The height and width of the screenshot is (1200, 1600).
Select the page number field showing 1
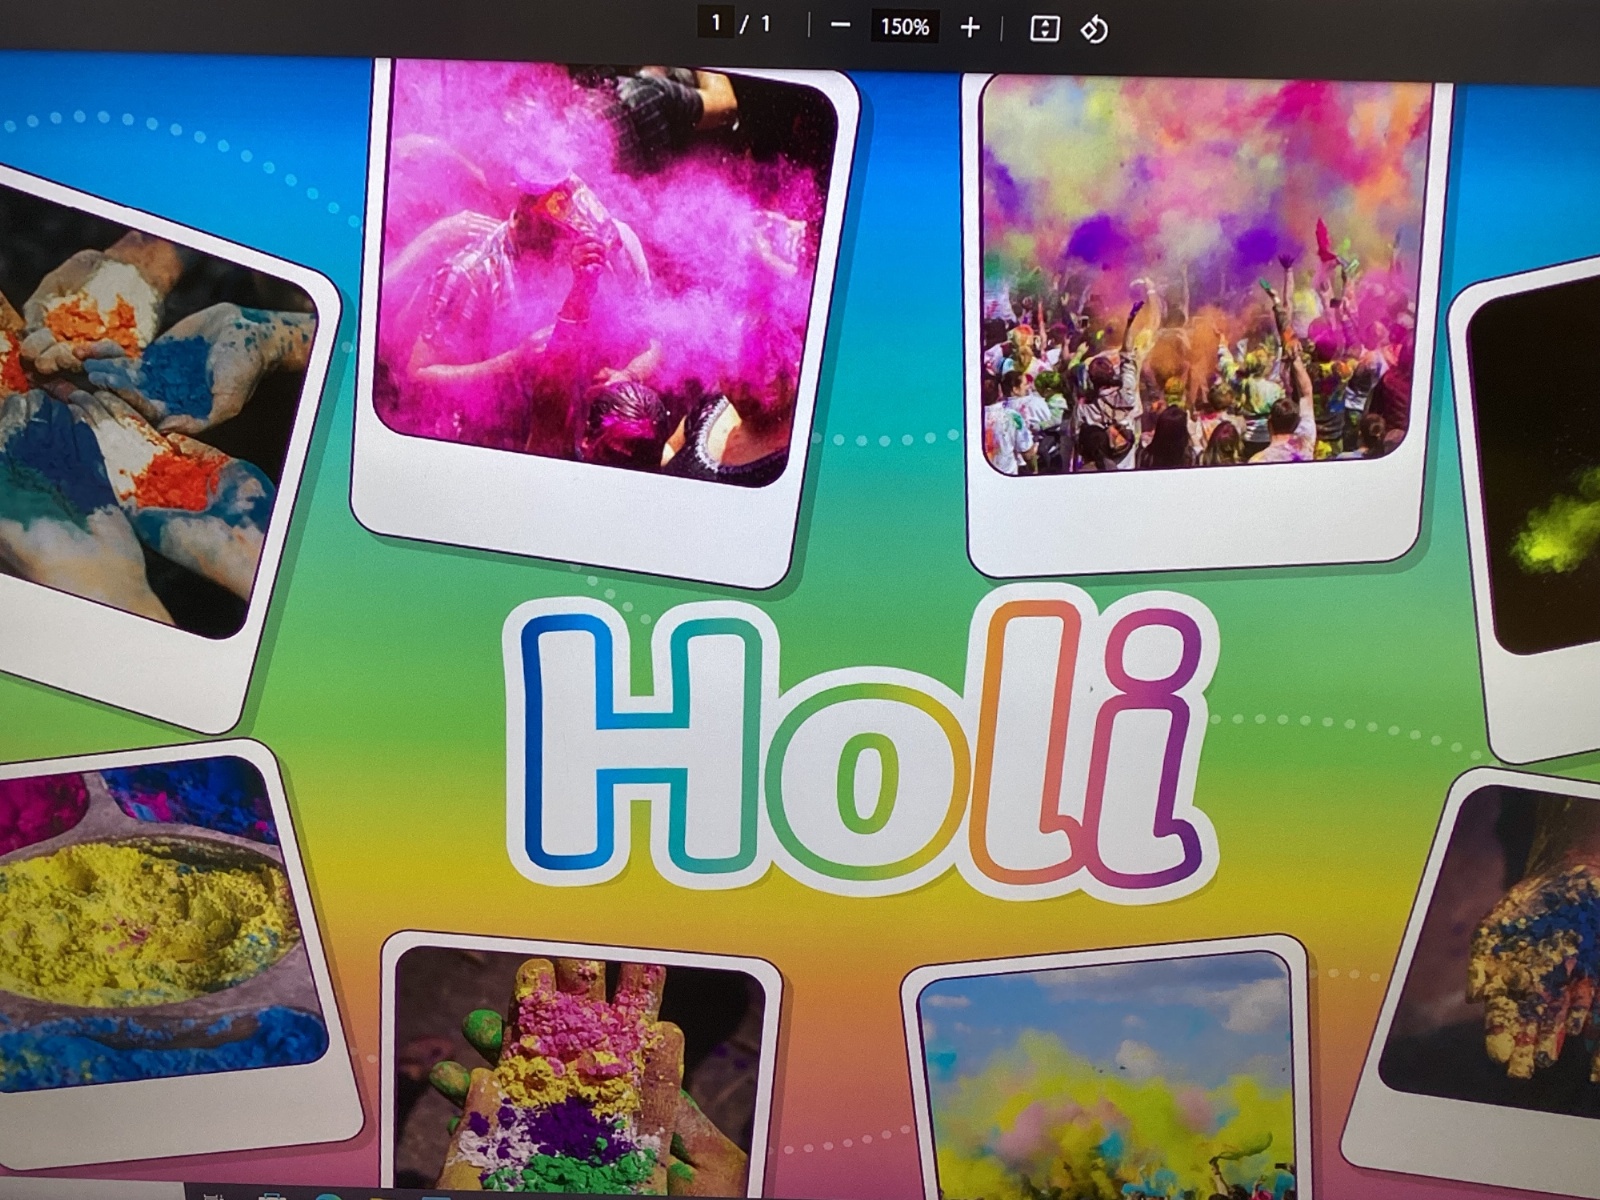coord(716,23)
